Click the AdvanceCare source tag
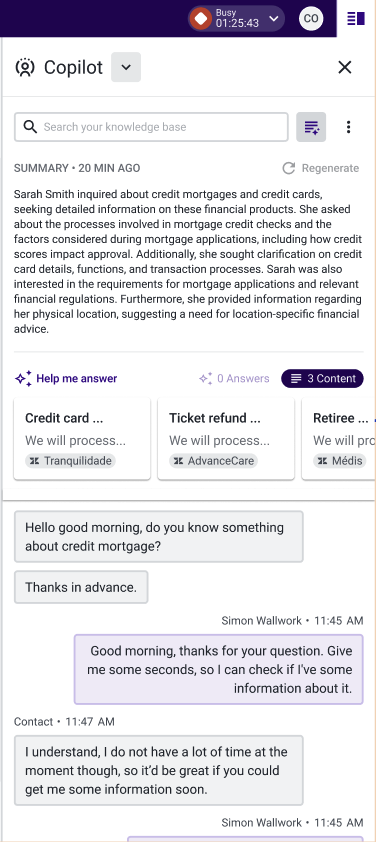Screen dimensions: 376x842 point(213,461)
